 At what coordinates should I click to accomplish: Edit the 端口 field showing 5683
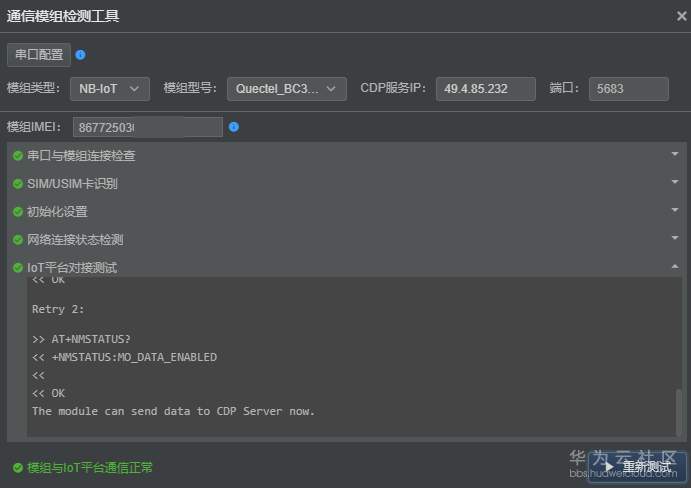click(x=628, y=89)
